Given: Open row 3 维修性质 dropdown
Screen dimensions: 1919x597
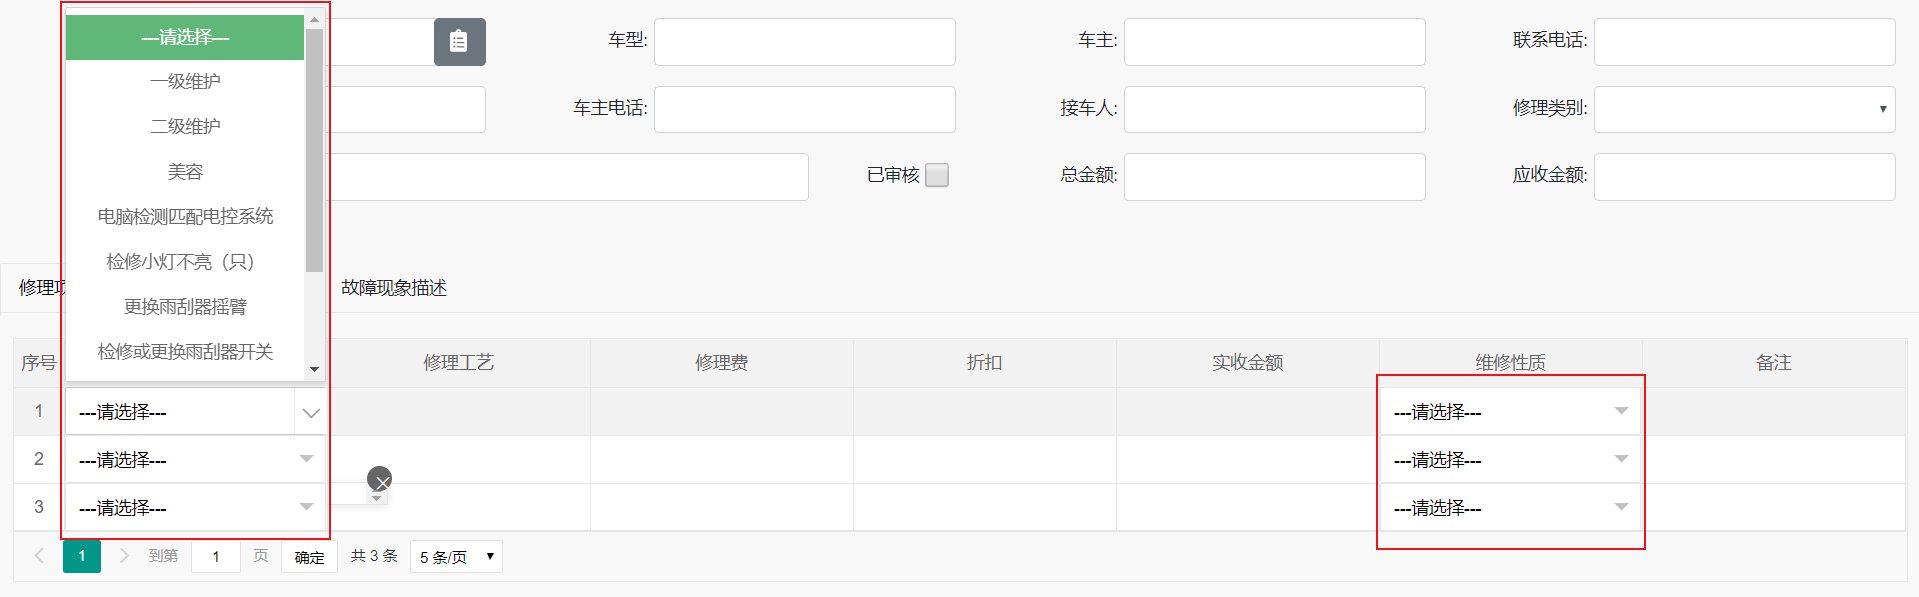Looking at the screenshot, I should [1510, 508].
